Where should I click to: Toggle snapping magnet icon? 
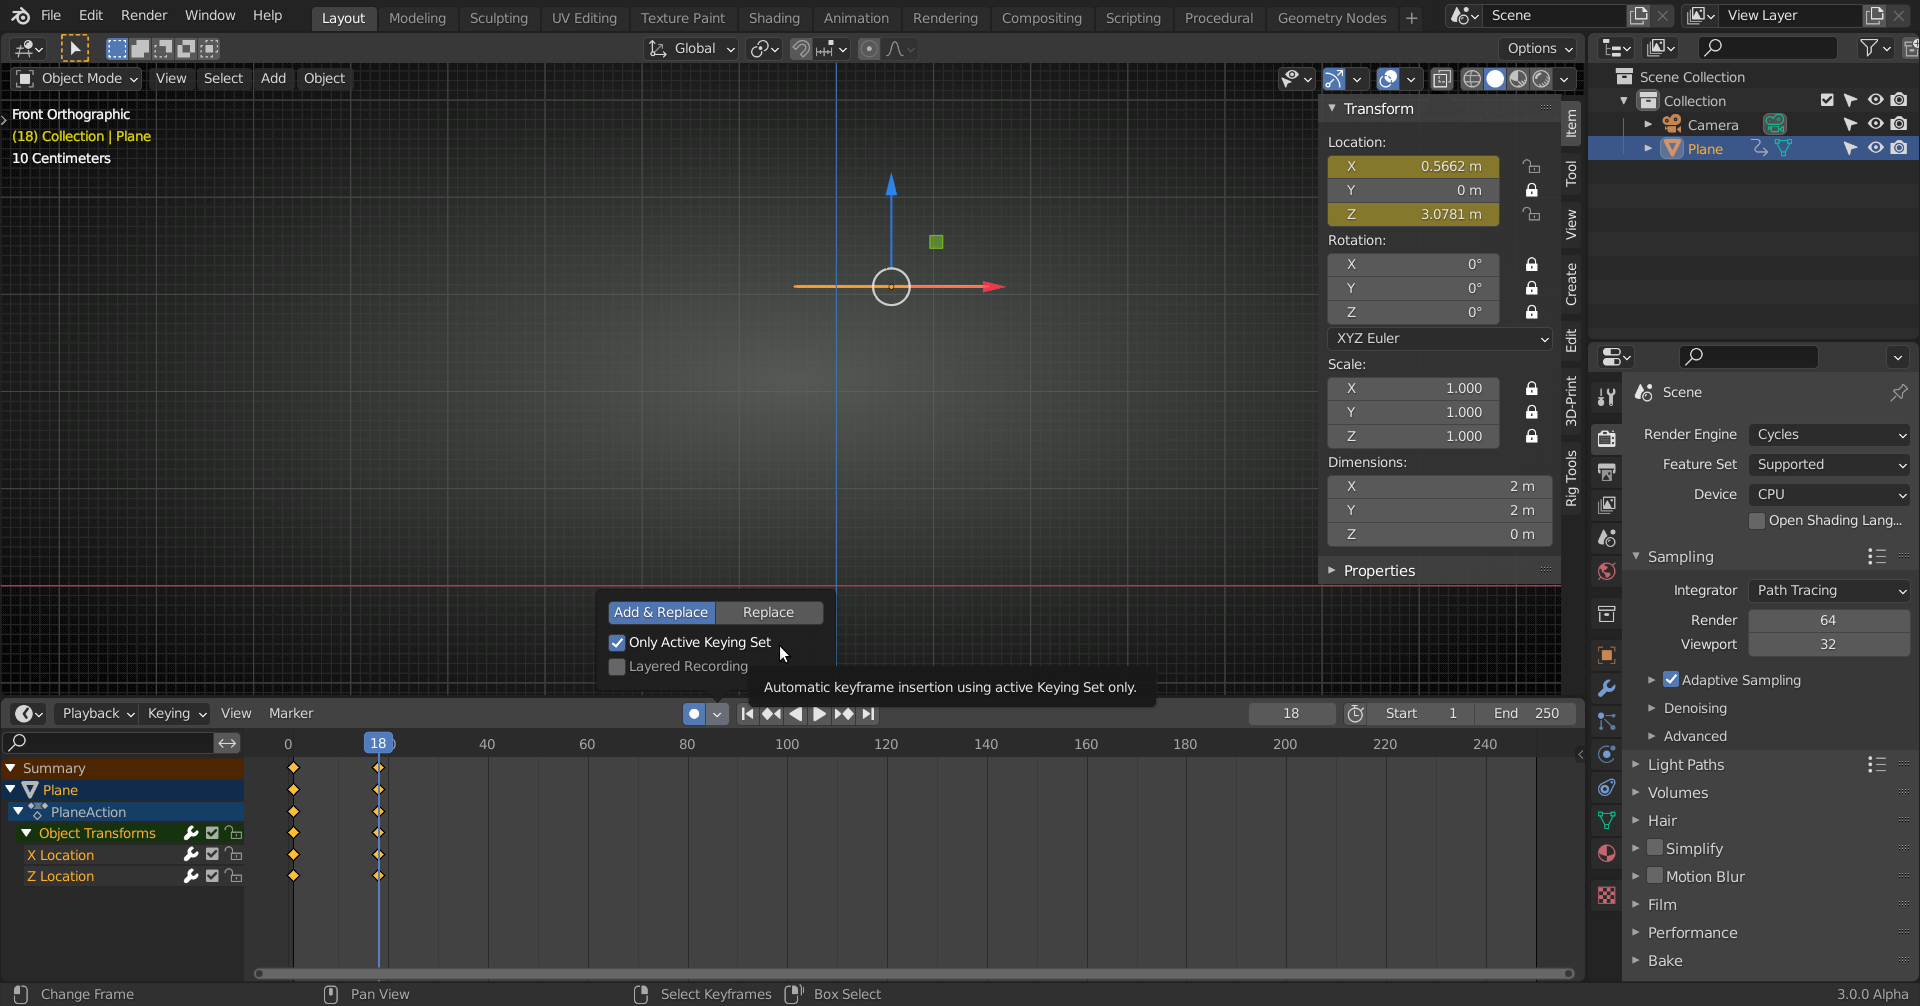point(801,49)
